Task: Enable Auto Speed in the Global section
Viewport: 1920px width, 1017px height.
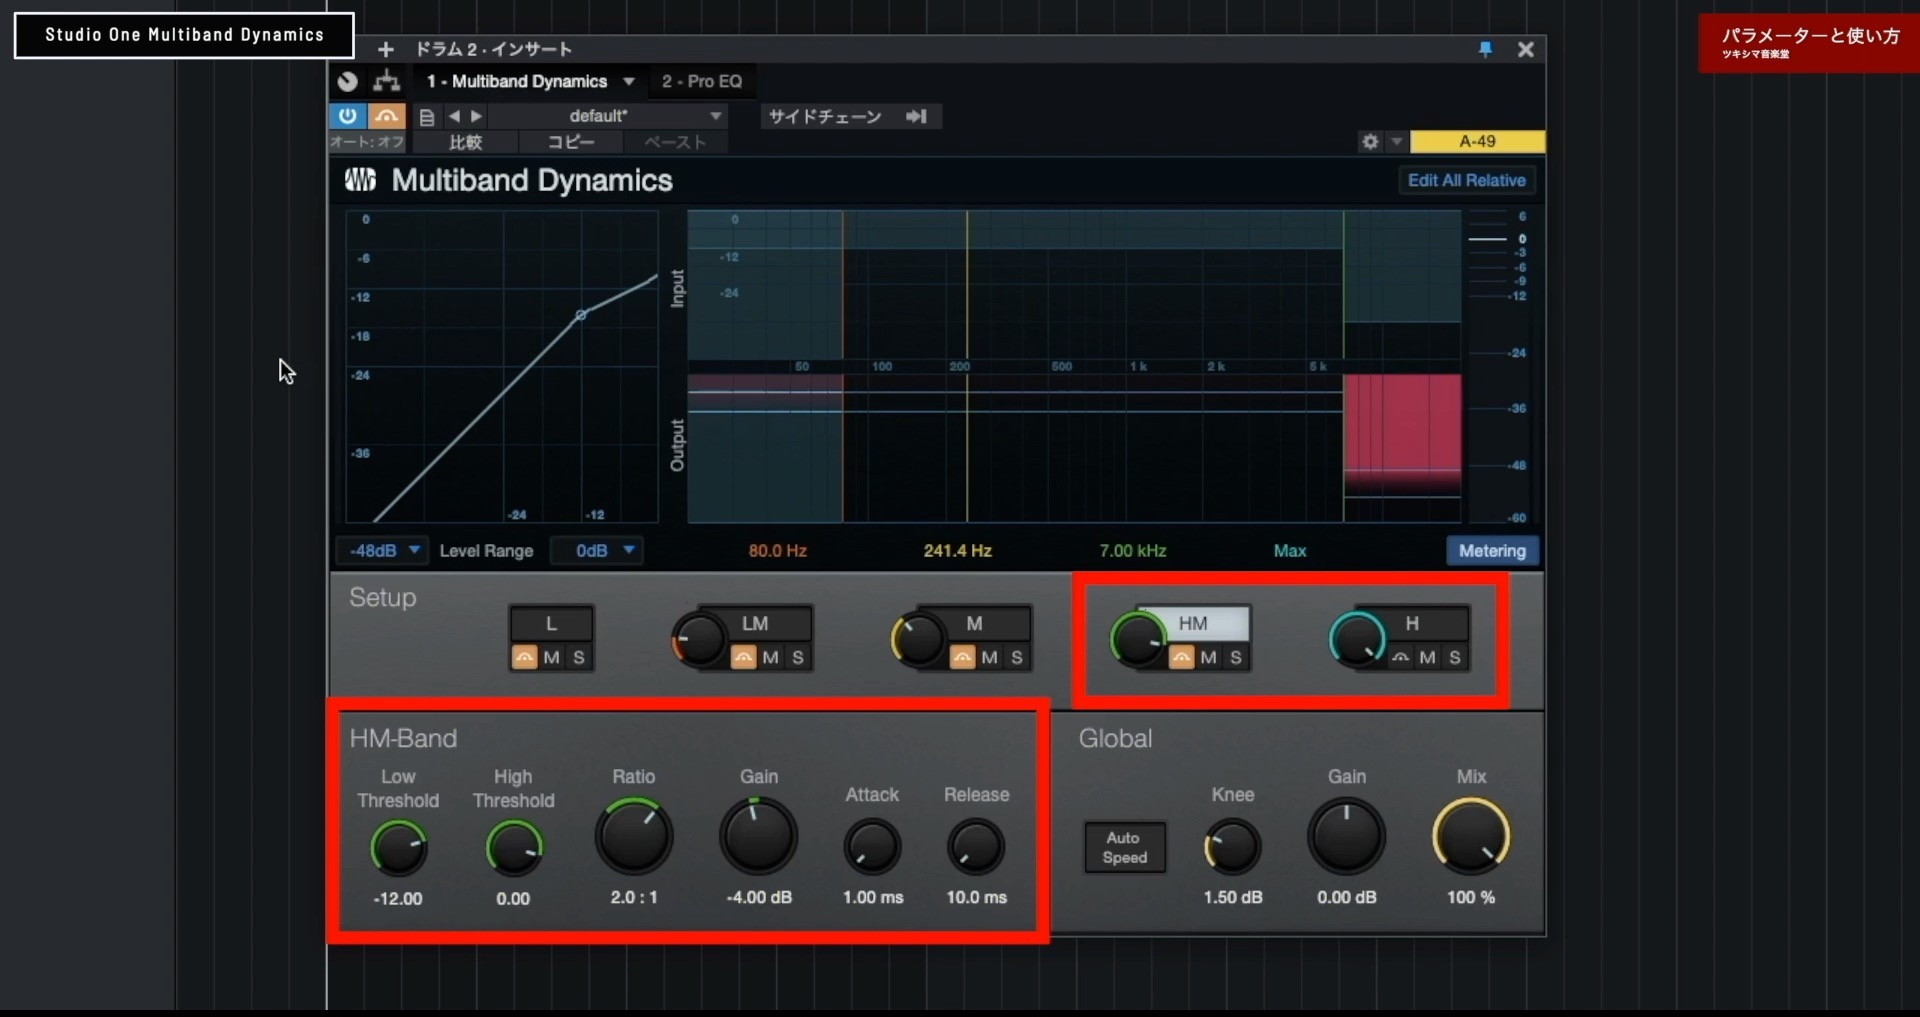Action: coord(1124,846)
